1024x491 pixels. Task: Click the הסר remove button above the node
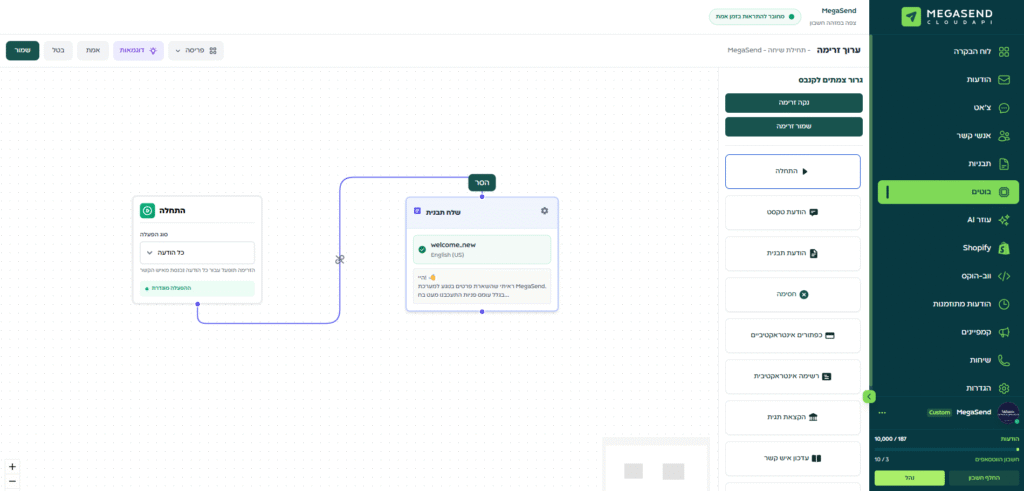(482, 183)
